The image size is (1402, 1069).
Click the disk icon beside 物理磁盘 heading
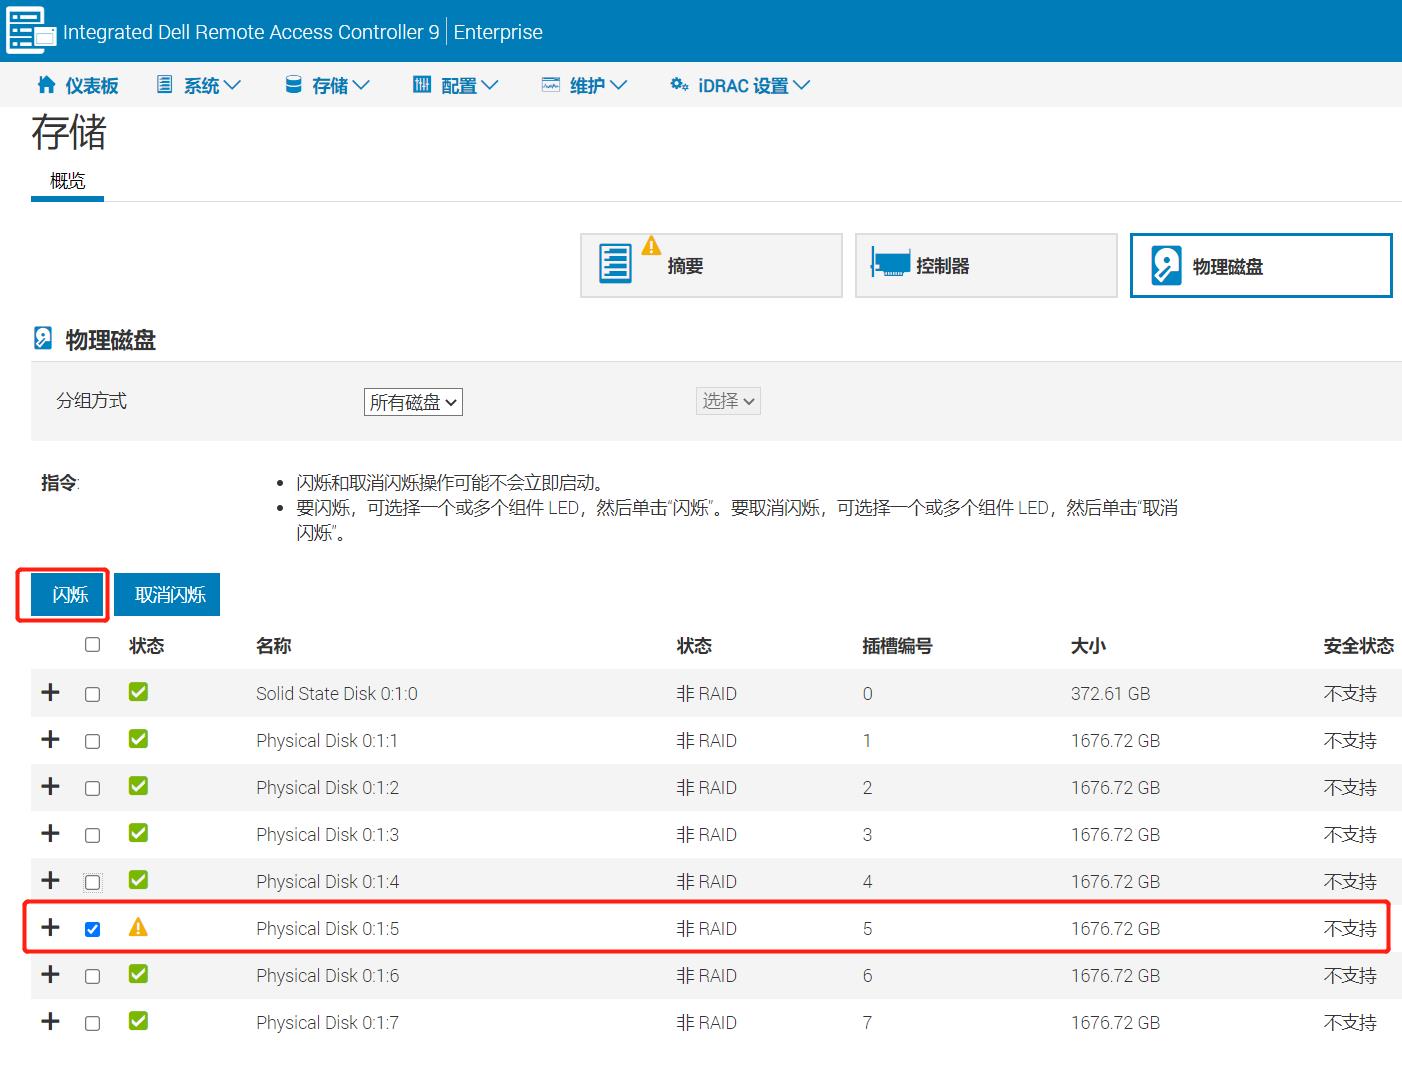[x=43, y=338]
